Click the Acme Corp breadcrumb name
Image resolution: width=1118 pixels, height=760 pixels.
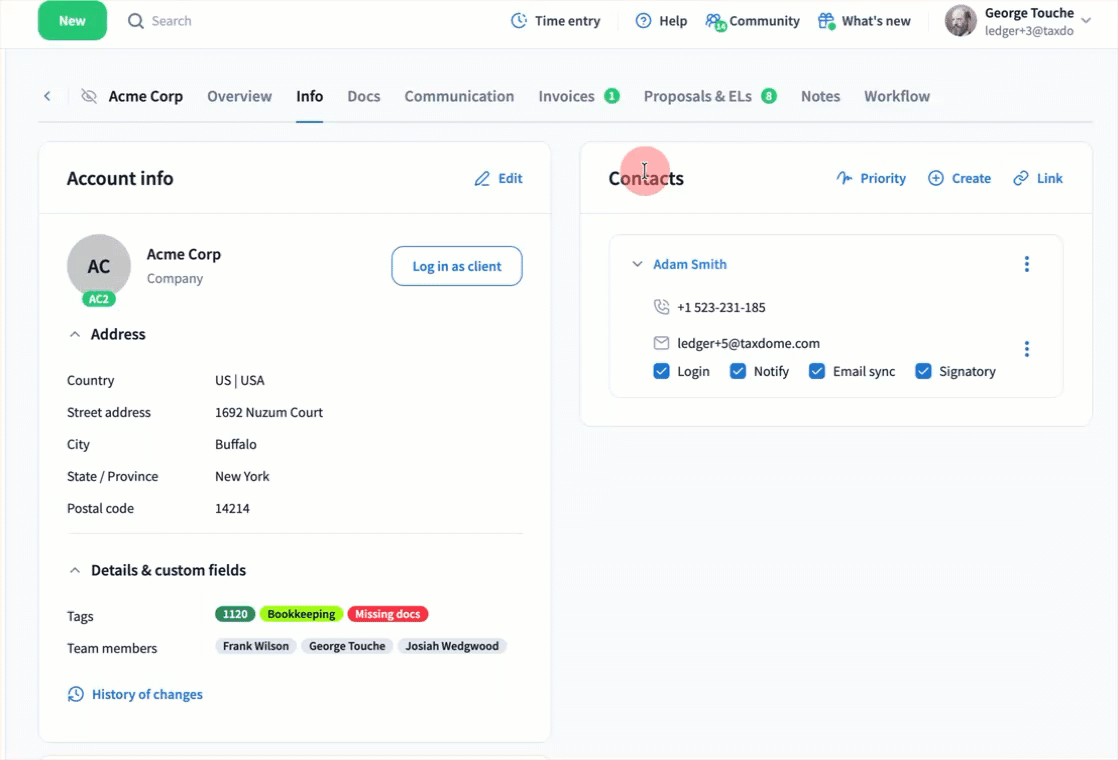pos(145,96)
